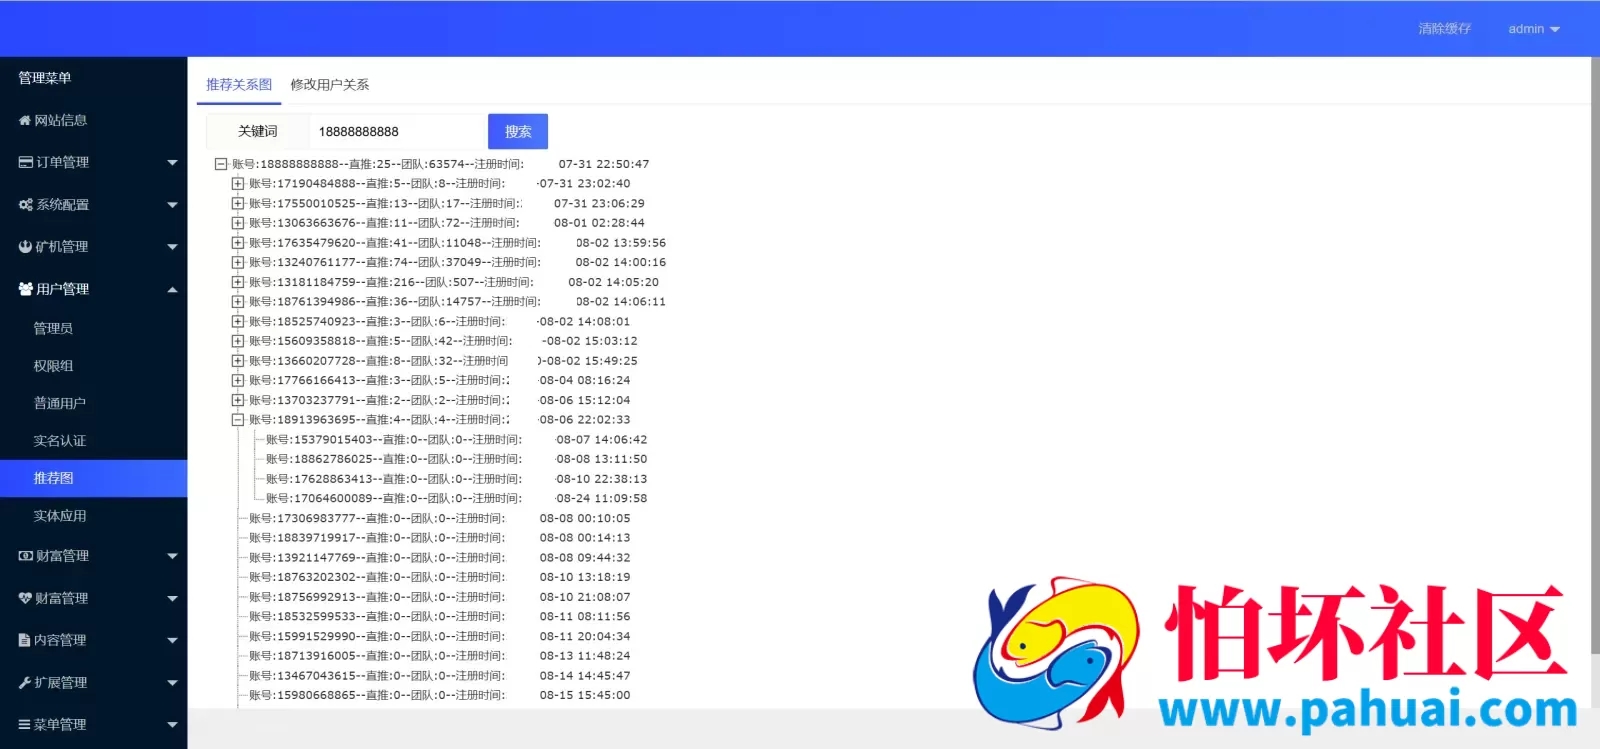Select tree row 账号 13921147769

tap(440, 558)
